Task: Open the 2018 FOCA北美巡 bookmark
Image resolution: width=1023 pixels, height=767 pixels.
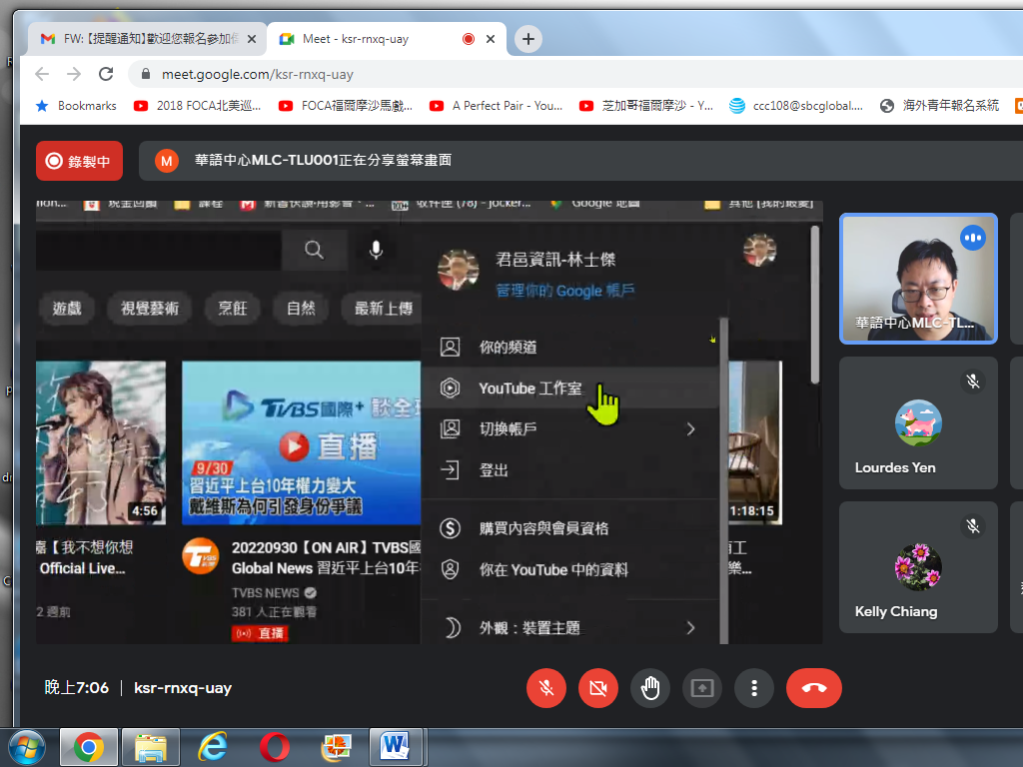Action: point(189,105)
